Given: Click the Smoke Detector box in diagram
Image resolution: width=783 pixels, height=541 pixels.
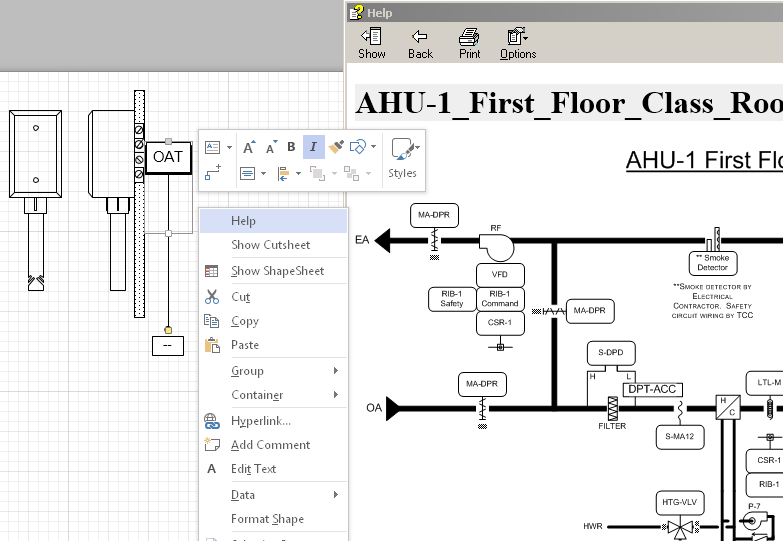Looking at the screenshot, I should (x=713, y=263).
